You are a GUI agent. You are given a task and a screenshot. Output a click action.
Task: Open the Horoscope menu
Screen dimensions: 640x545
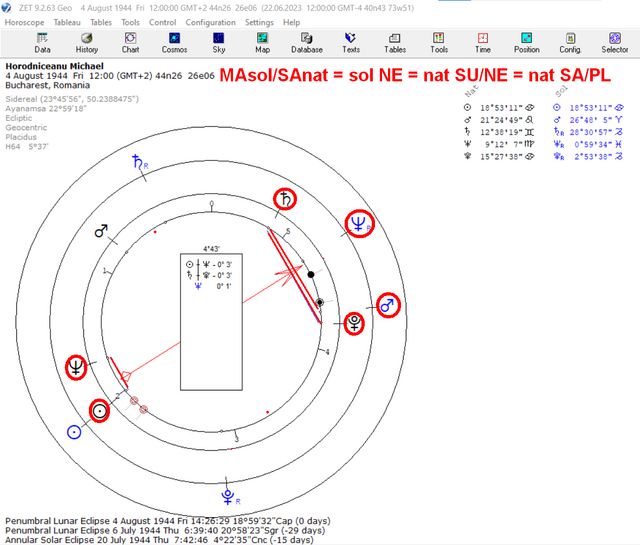click(x=24, y=22)
